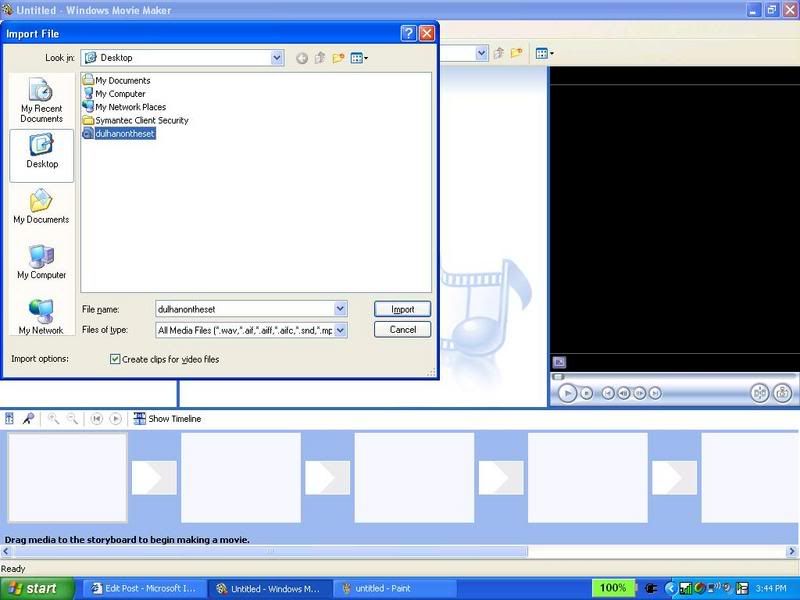Create new folder in Import dialog
The image size is (800, 600).
338,58
